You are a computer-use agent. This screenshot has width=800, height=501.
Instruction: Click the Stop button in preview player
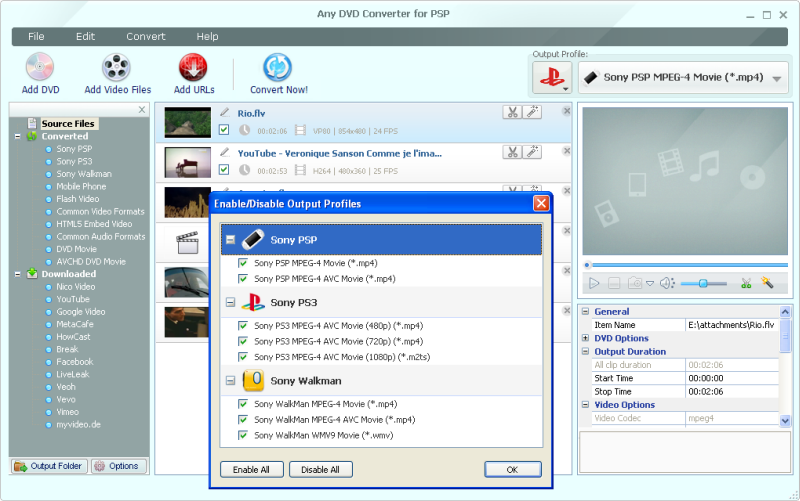point(614,283)
